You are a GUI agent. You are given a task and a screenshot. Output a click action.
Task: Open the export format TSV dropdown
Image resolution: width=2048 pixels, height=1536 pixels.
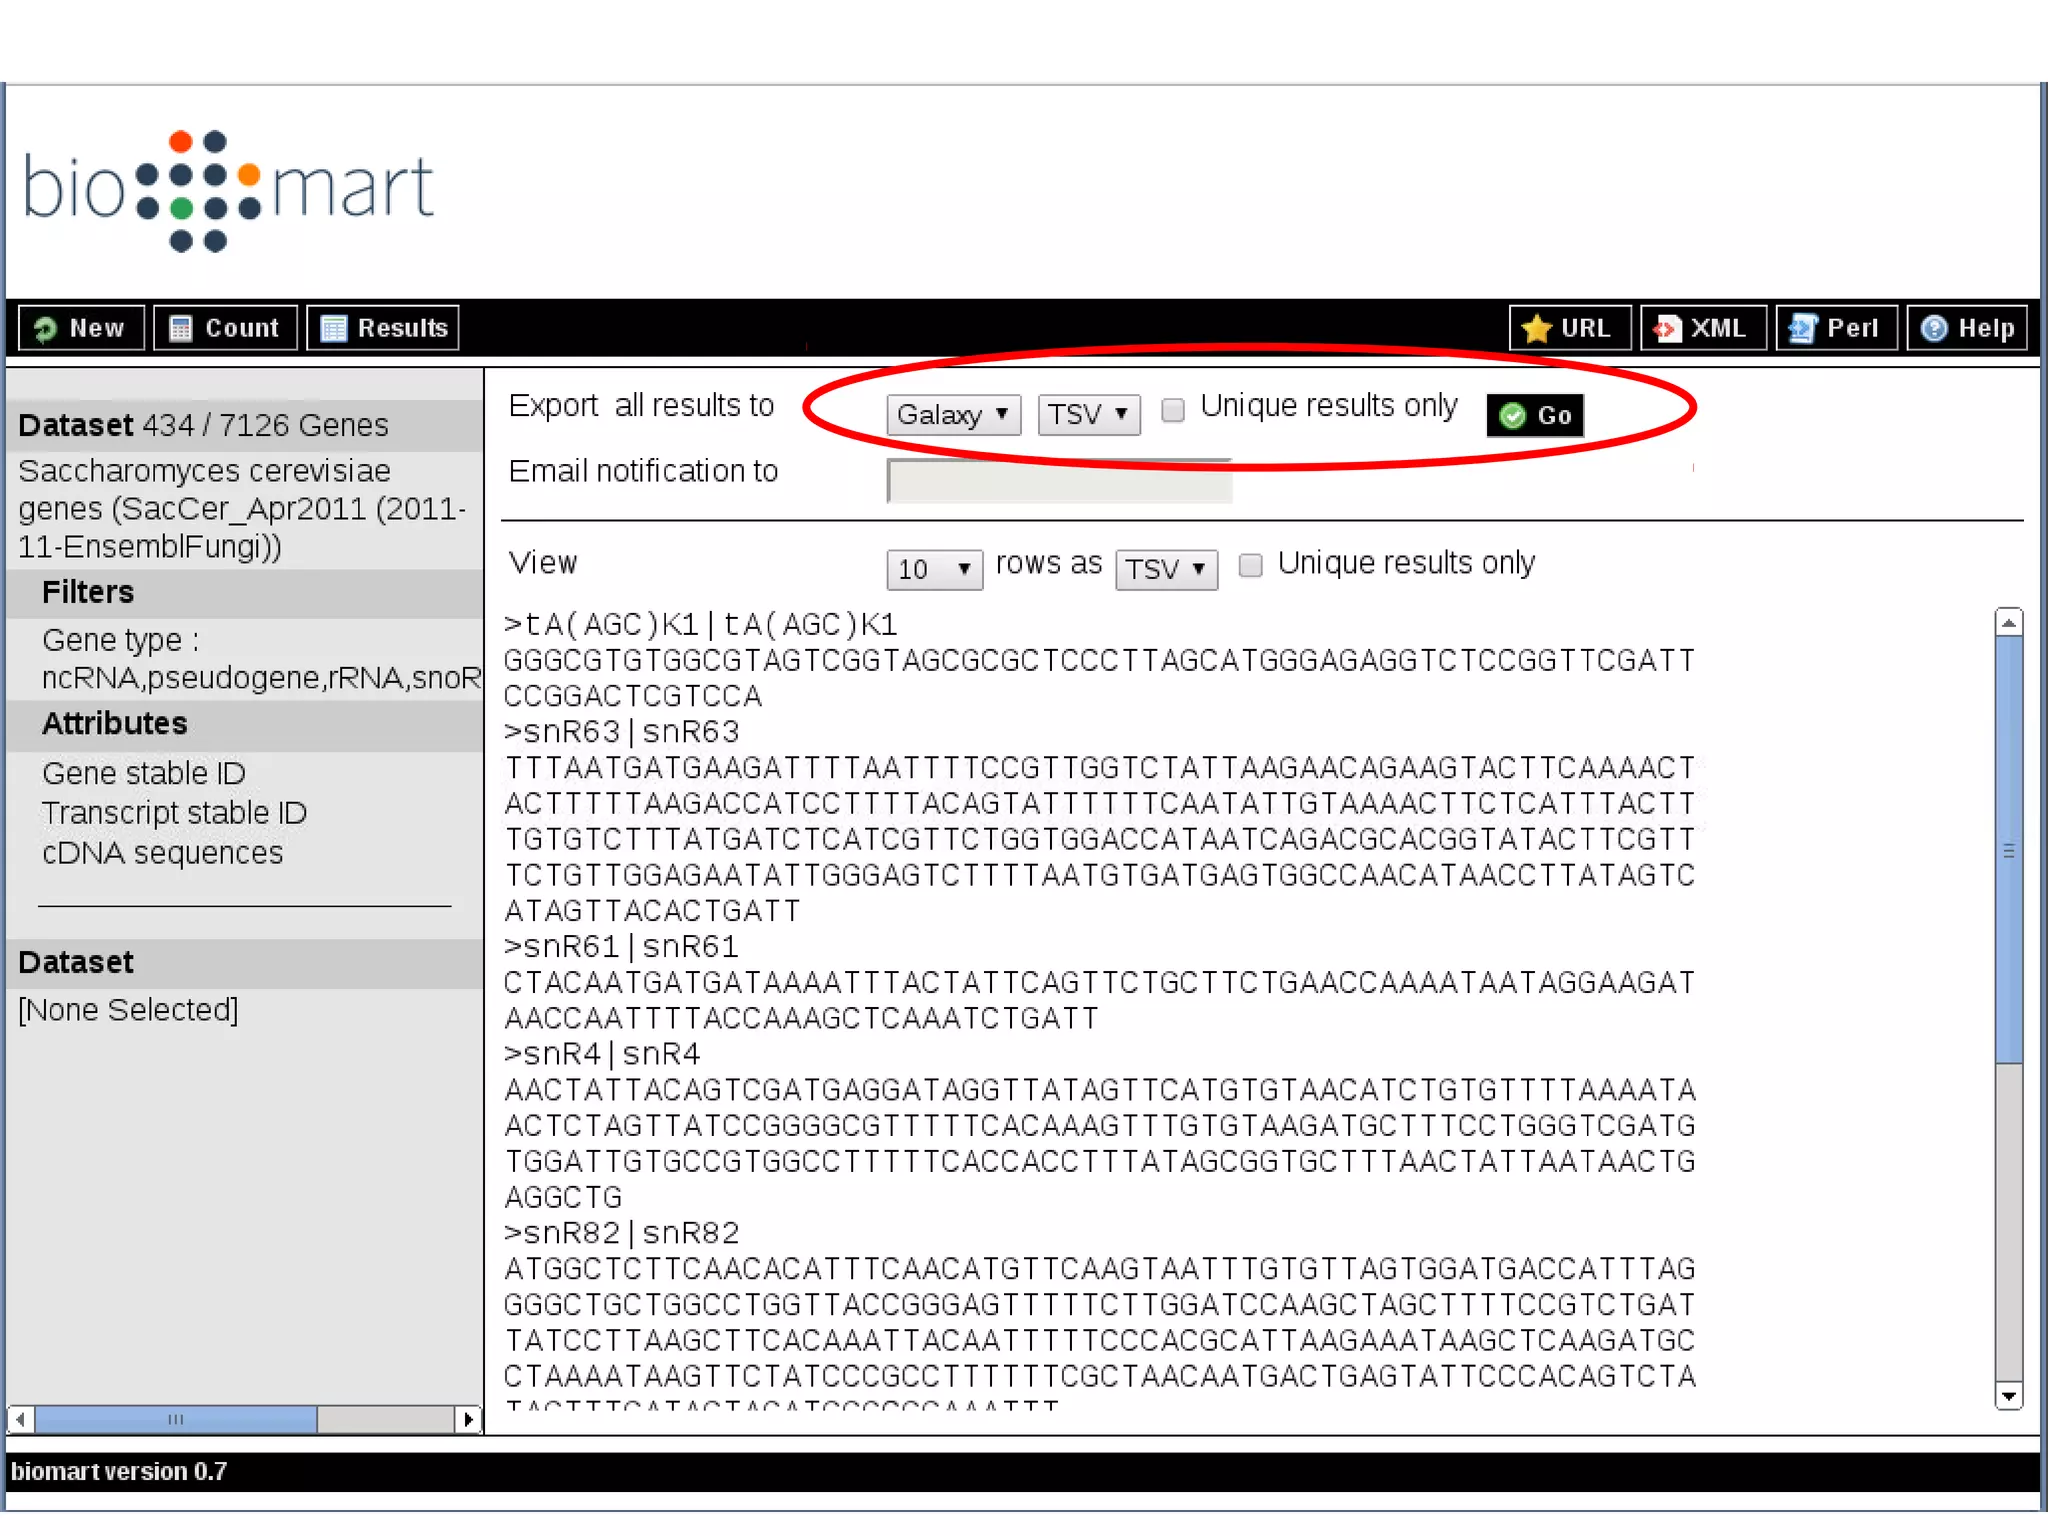(x=1088, y=415)
